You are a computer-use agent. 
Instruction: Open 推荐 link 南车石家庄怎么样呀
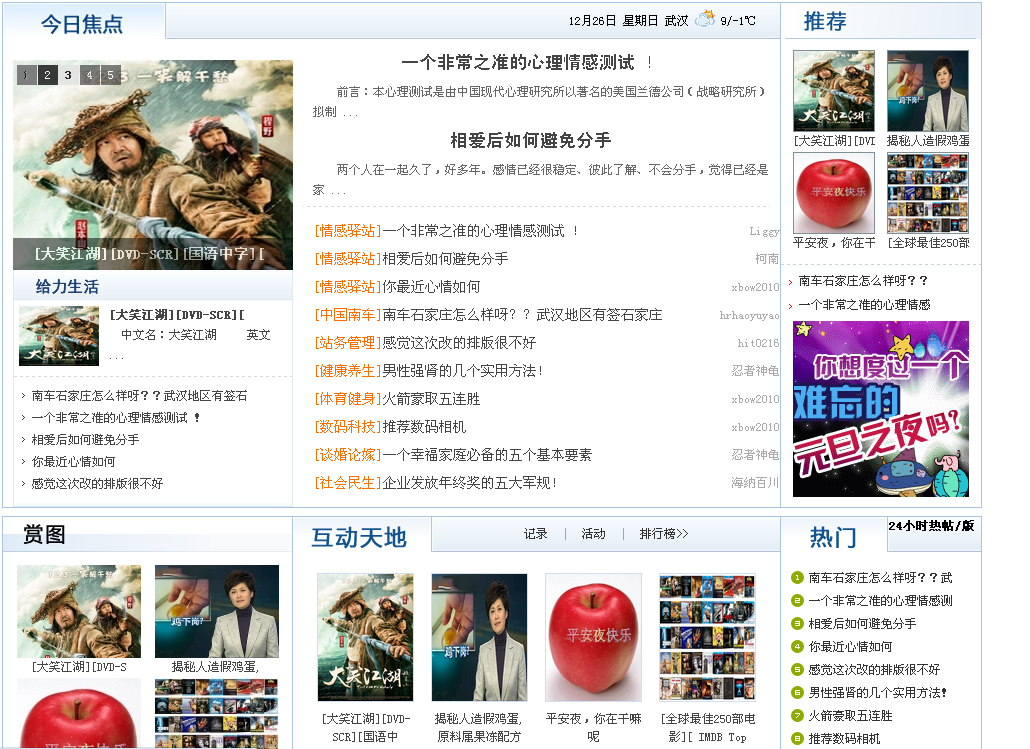(x=863, y=281)
